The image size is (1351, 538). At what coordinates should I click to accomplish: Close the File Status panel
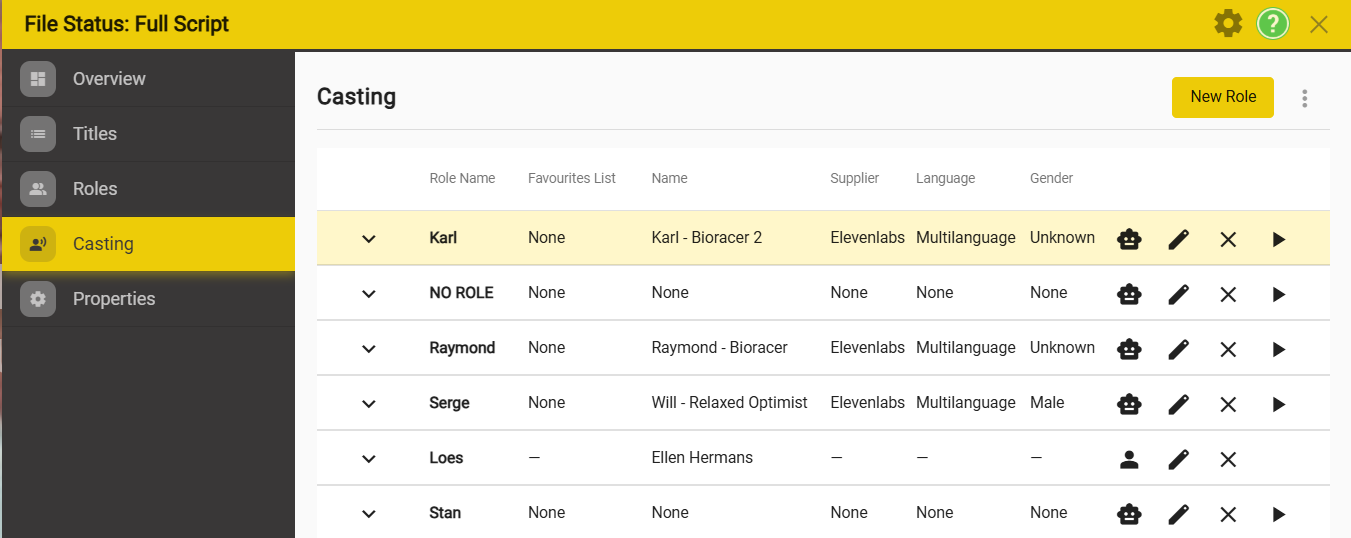click(1319, 25)
